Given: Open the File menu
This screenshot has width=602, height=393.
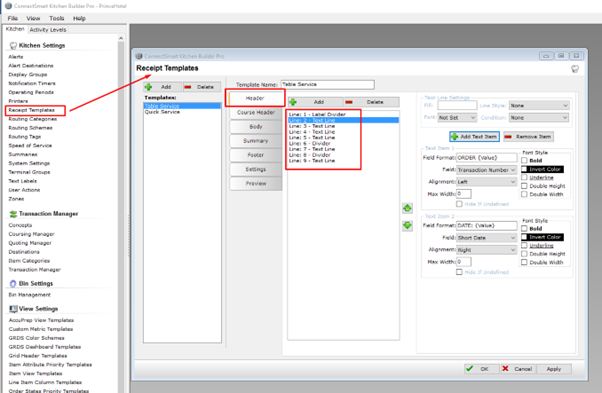Looking at the screenshot, I should pyautogui.click(x=13, y=18).
